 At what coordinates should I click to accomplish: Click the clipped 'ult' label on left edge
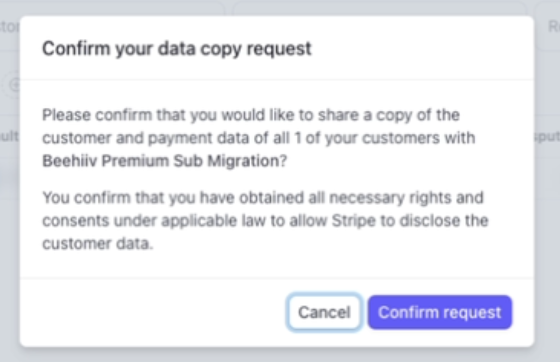click(10, 136)
